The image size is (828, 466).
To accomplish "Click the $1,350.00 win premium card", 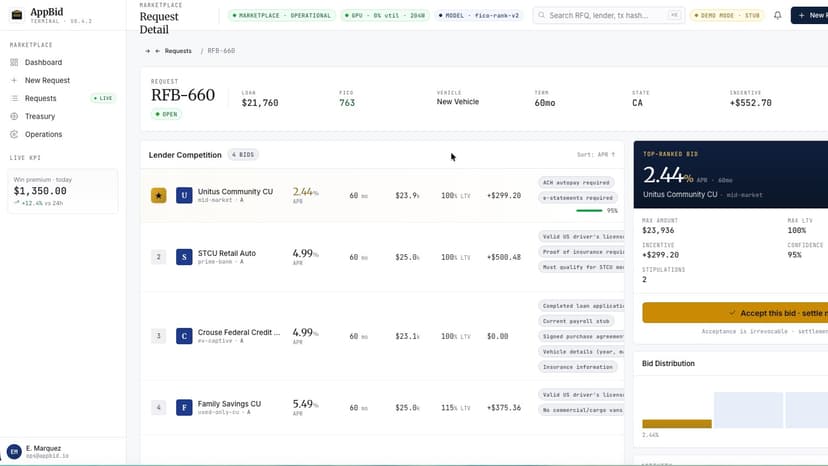I will (x=63, y=191).
